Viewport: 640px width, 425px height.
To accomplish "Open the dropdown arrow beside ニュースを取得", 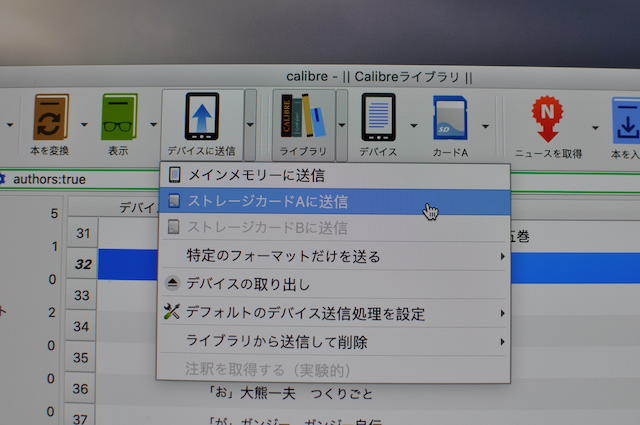I will (596, 128).
